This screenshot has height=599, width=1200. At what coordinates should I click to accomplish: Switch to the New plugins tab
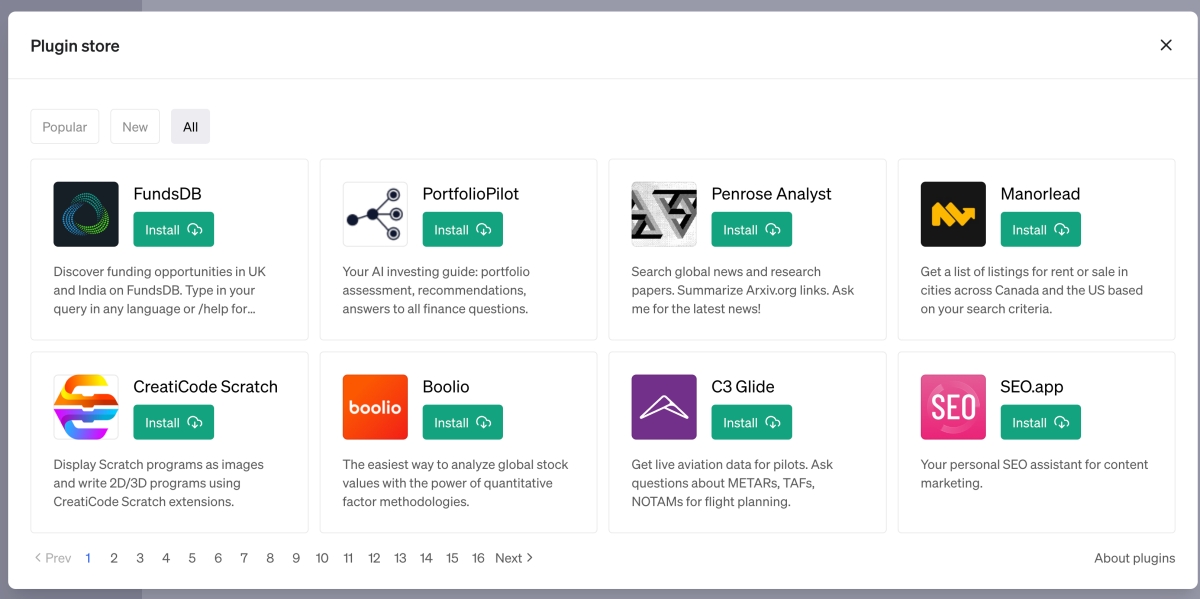point(135,127)
